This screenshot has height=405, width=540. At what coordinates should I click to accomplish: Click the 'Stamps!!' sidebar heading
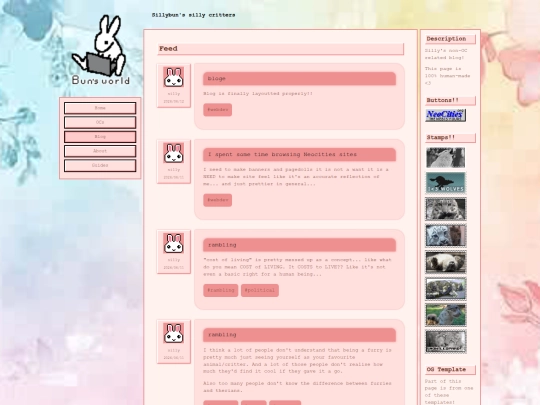pyautogui.click(x=450, y=137)
